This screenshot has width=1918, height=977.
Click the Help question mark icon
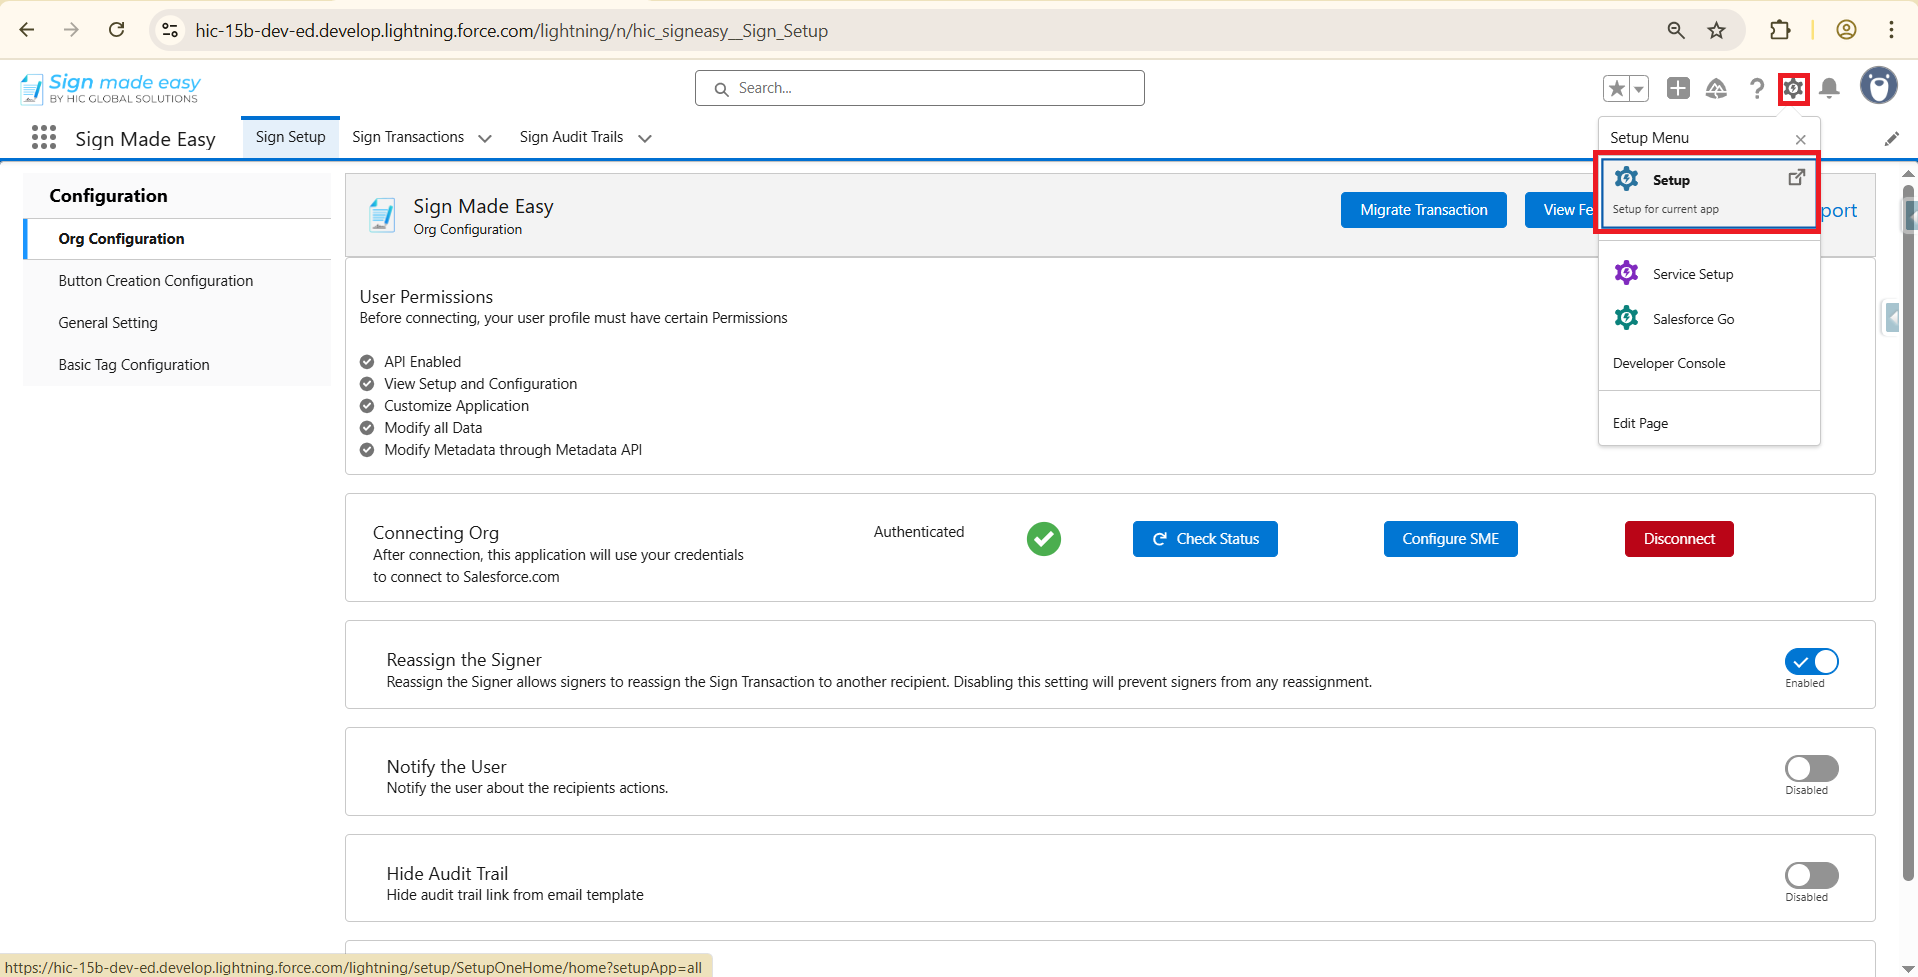pyautogui.click(x=1756, y=89)
